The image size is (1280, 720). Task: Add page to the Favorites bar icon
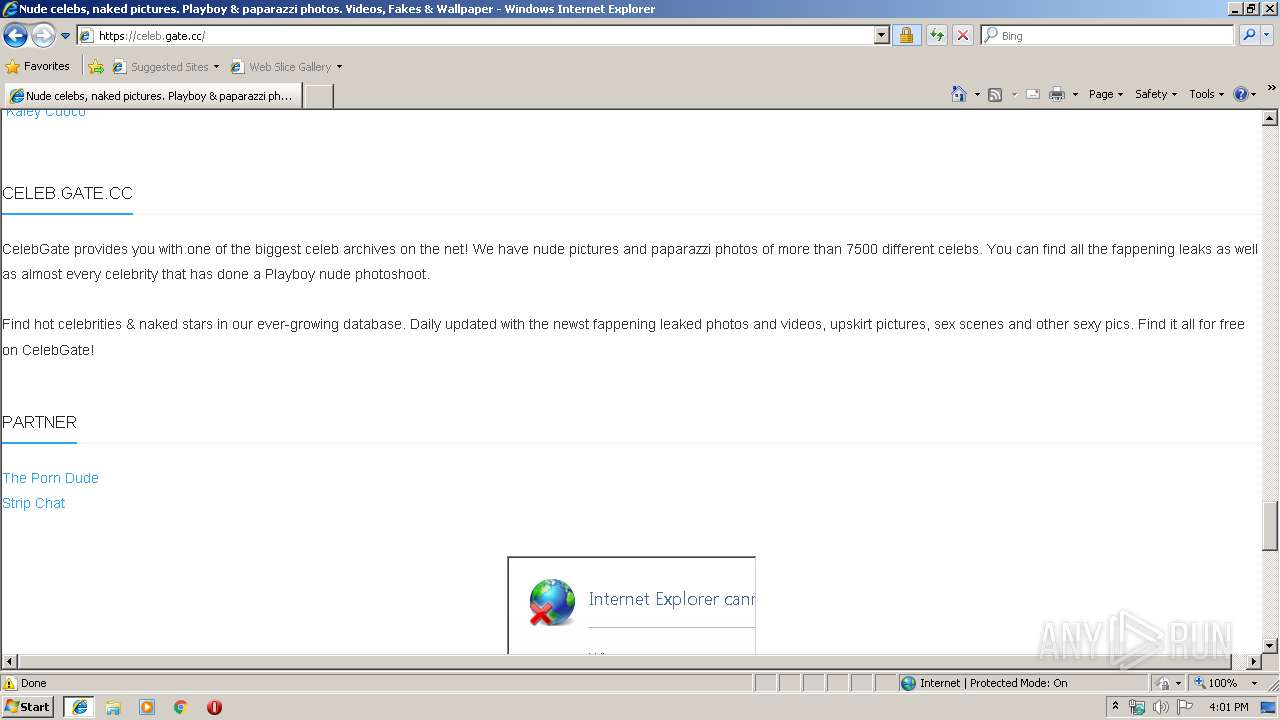(x=96, y=67)
